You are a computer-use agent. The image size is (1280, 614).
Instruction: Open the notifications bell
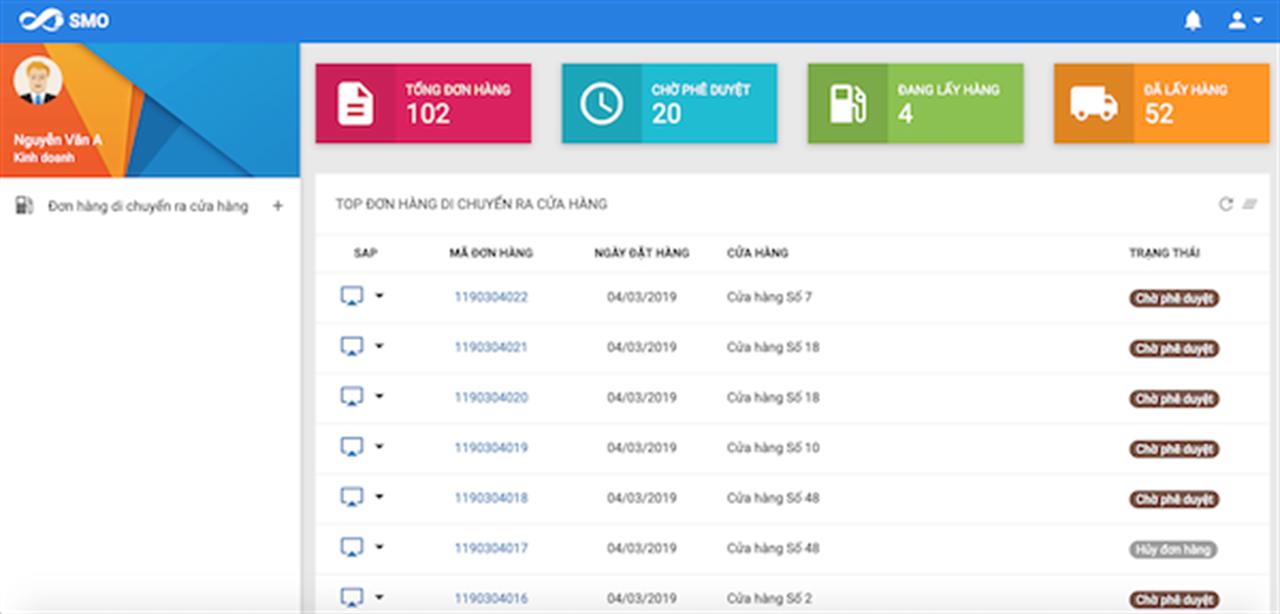[x=1192, y=21]
